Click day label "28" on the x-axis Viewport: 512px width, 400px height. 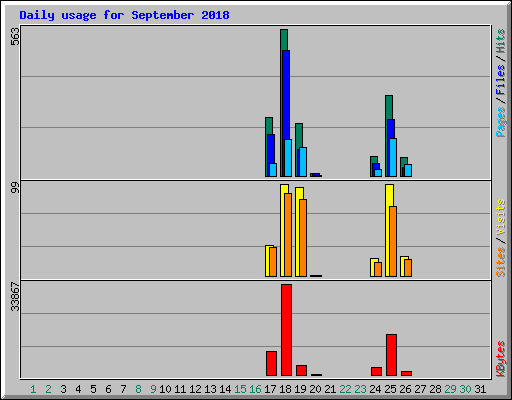tap(435, 389)
